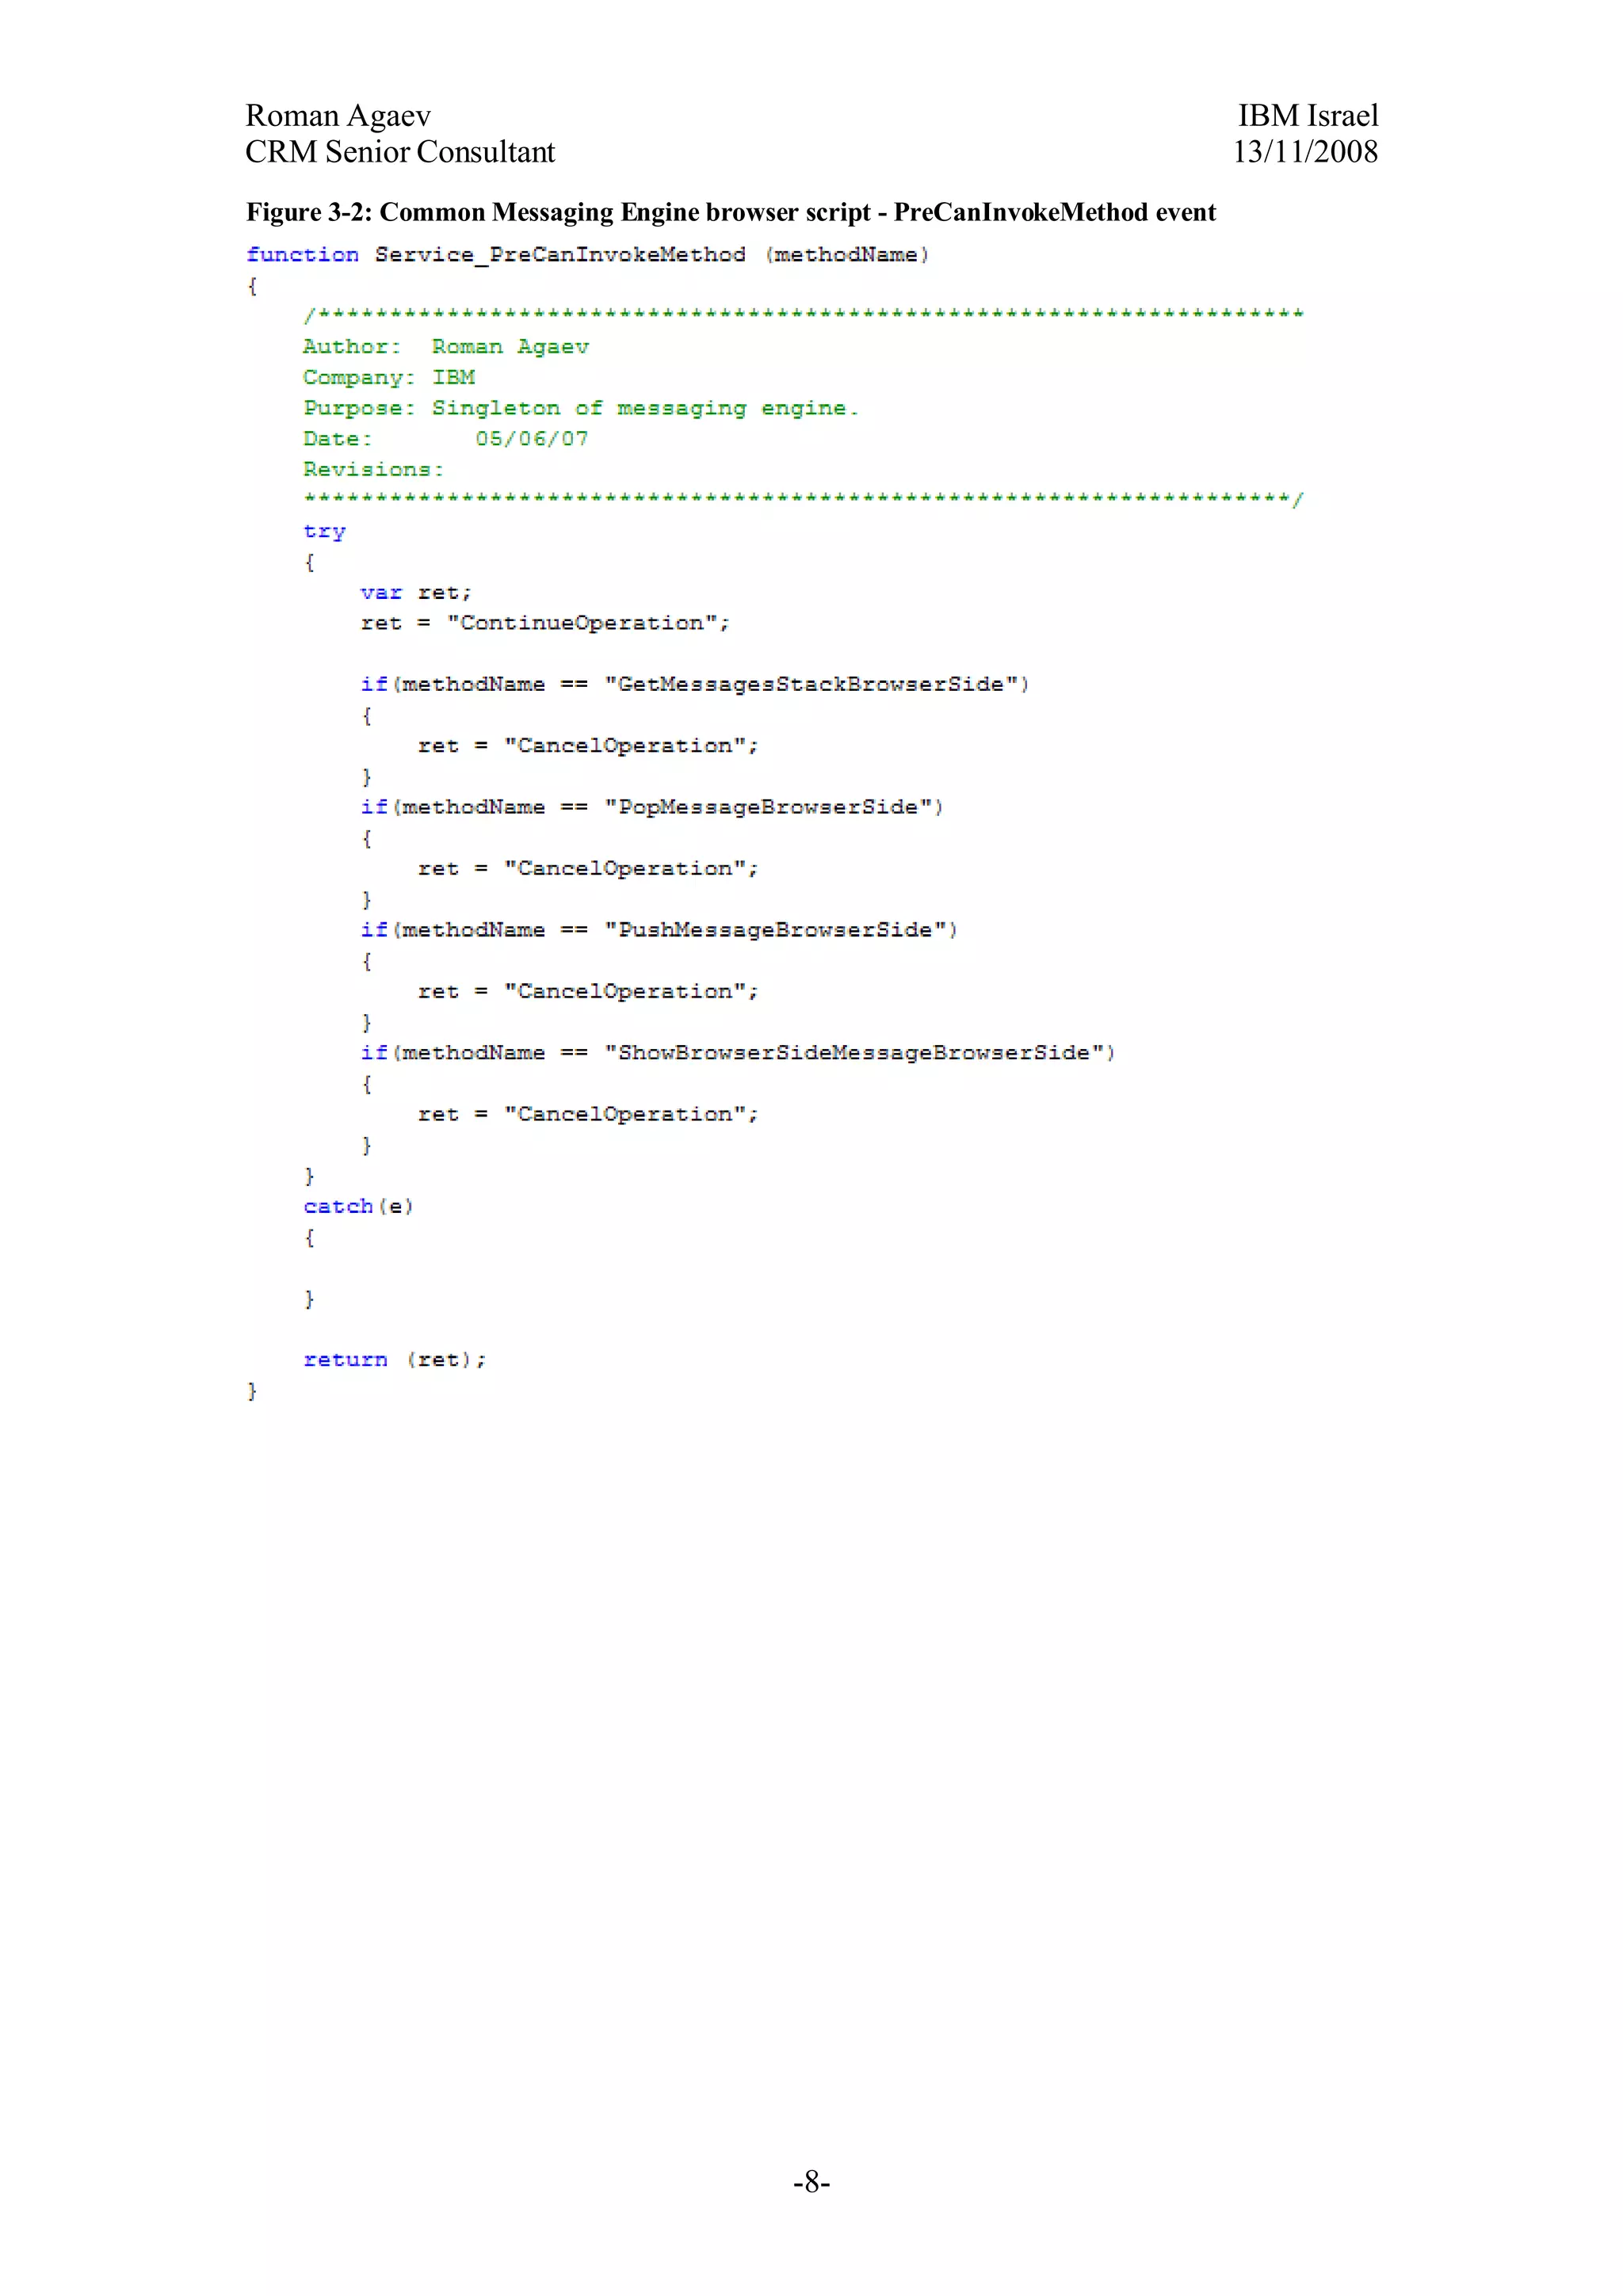Click the Figure 3-2 caption title
Image resolution: width=1623 pixels, height=2296 pixels.
click(731, 212)
